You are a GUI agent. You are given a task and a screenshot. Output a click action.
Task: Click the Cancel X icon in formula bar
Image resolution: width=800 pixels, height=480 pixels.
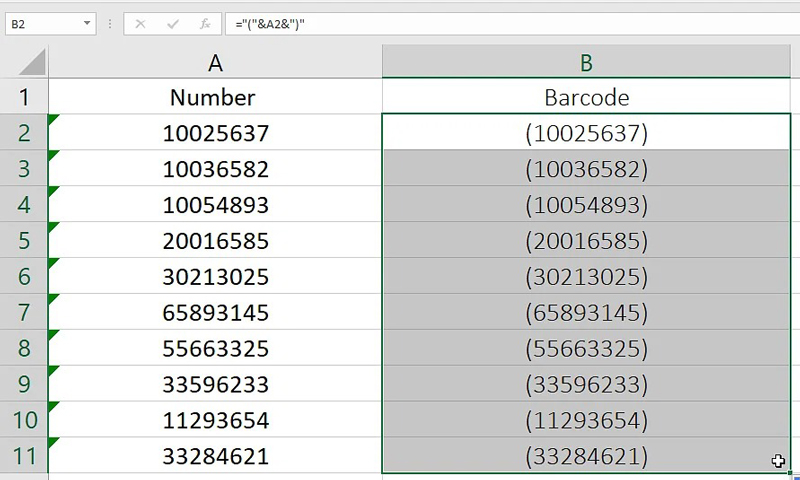[x=140, y=23]
